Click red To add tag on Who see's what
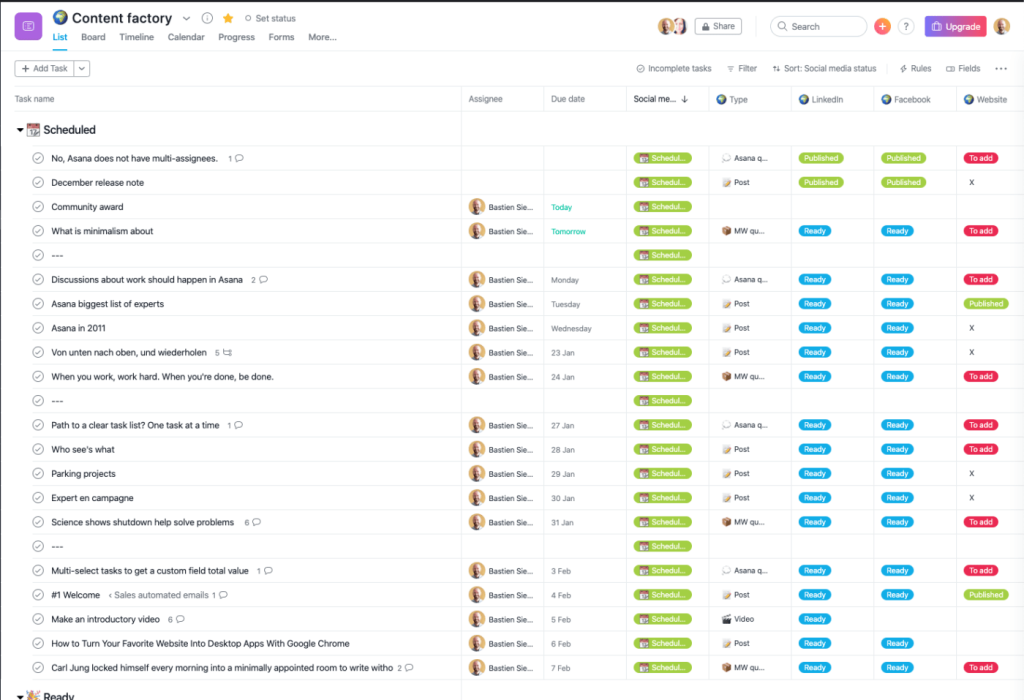The image size is (1024, 700). pos(980,450)
